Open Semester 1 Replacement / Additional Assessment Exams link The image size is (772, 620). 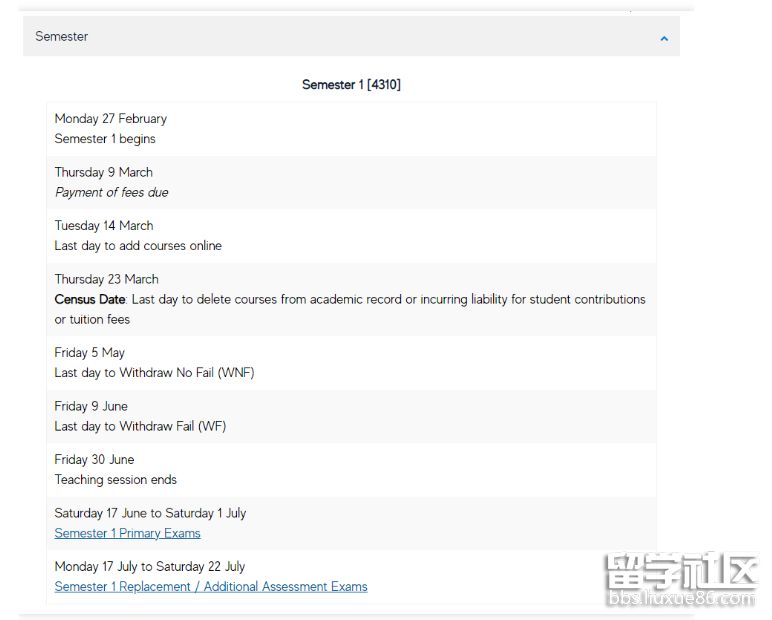click(x=211, y=586)
